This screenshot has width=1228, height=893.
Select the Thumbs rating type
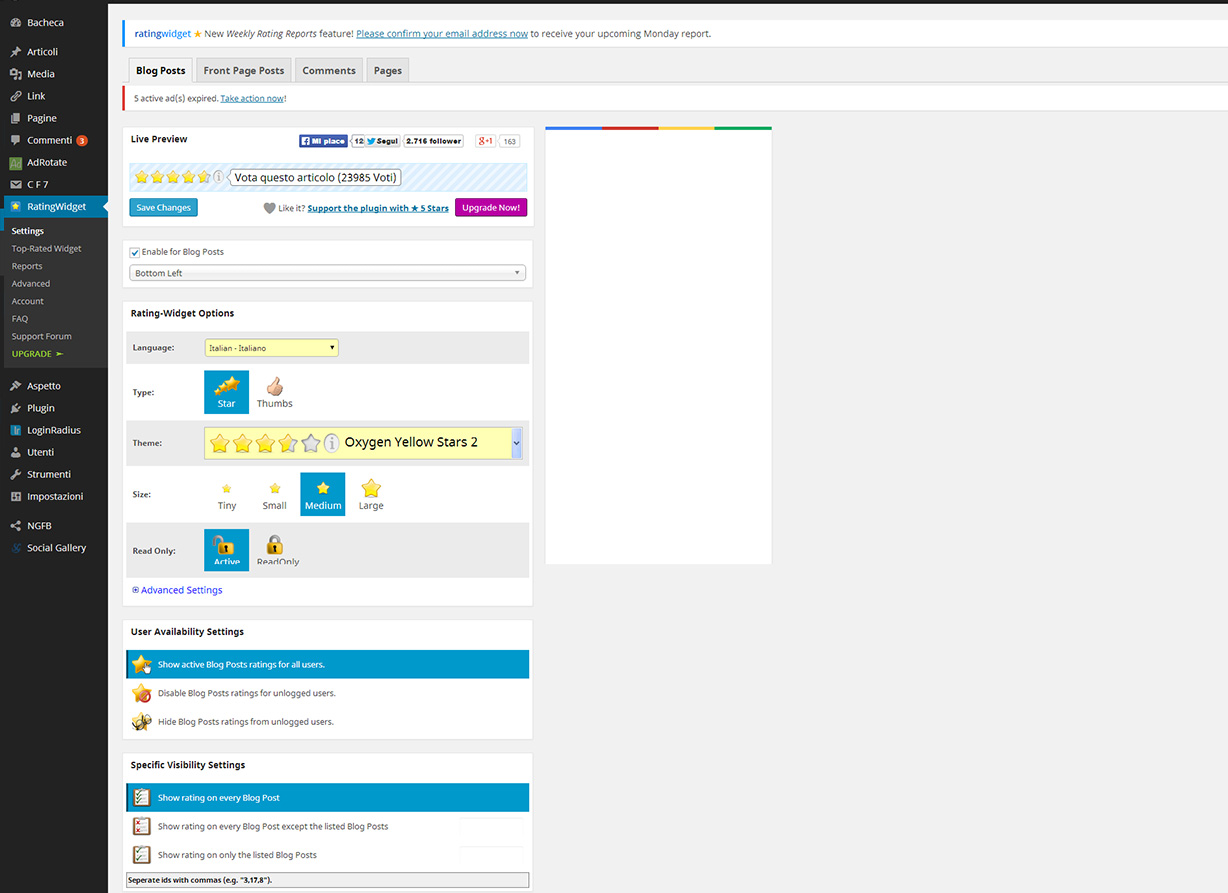coord(274,392)
